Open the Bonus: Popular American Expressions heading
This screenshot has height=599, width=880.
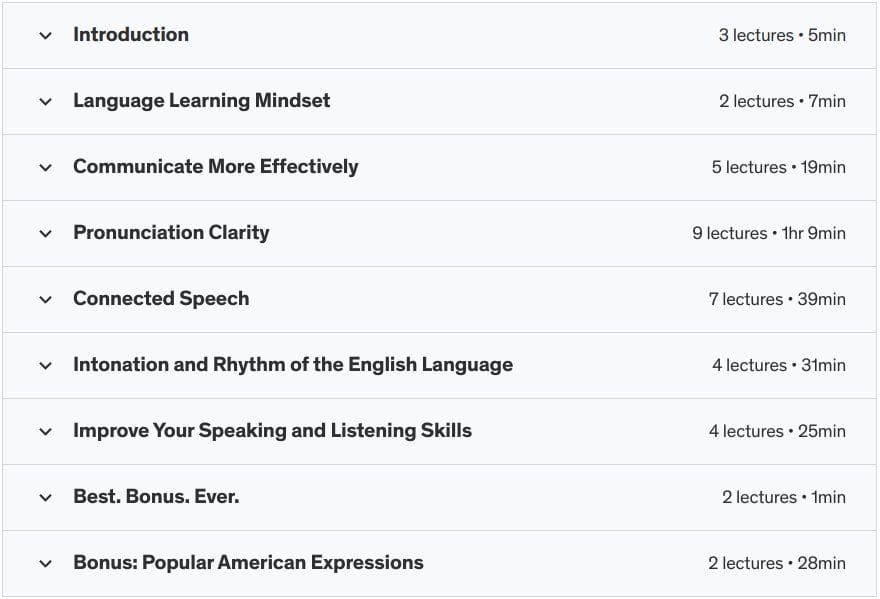pyautogui.click(x=248, y=563)
